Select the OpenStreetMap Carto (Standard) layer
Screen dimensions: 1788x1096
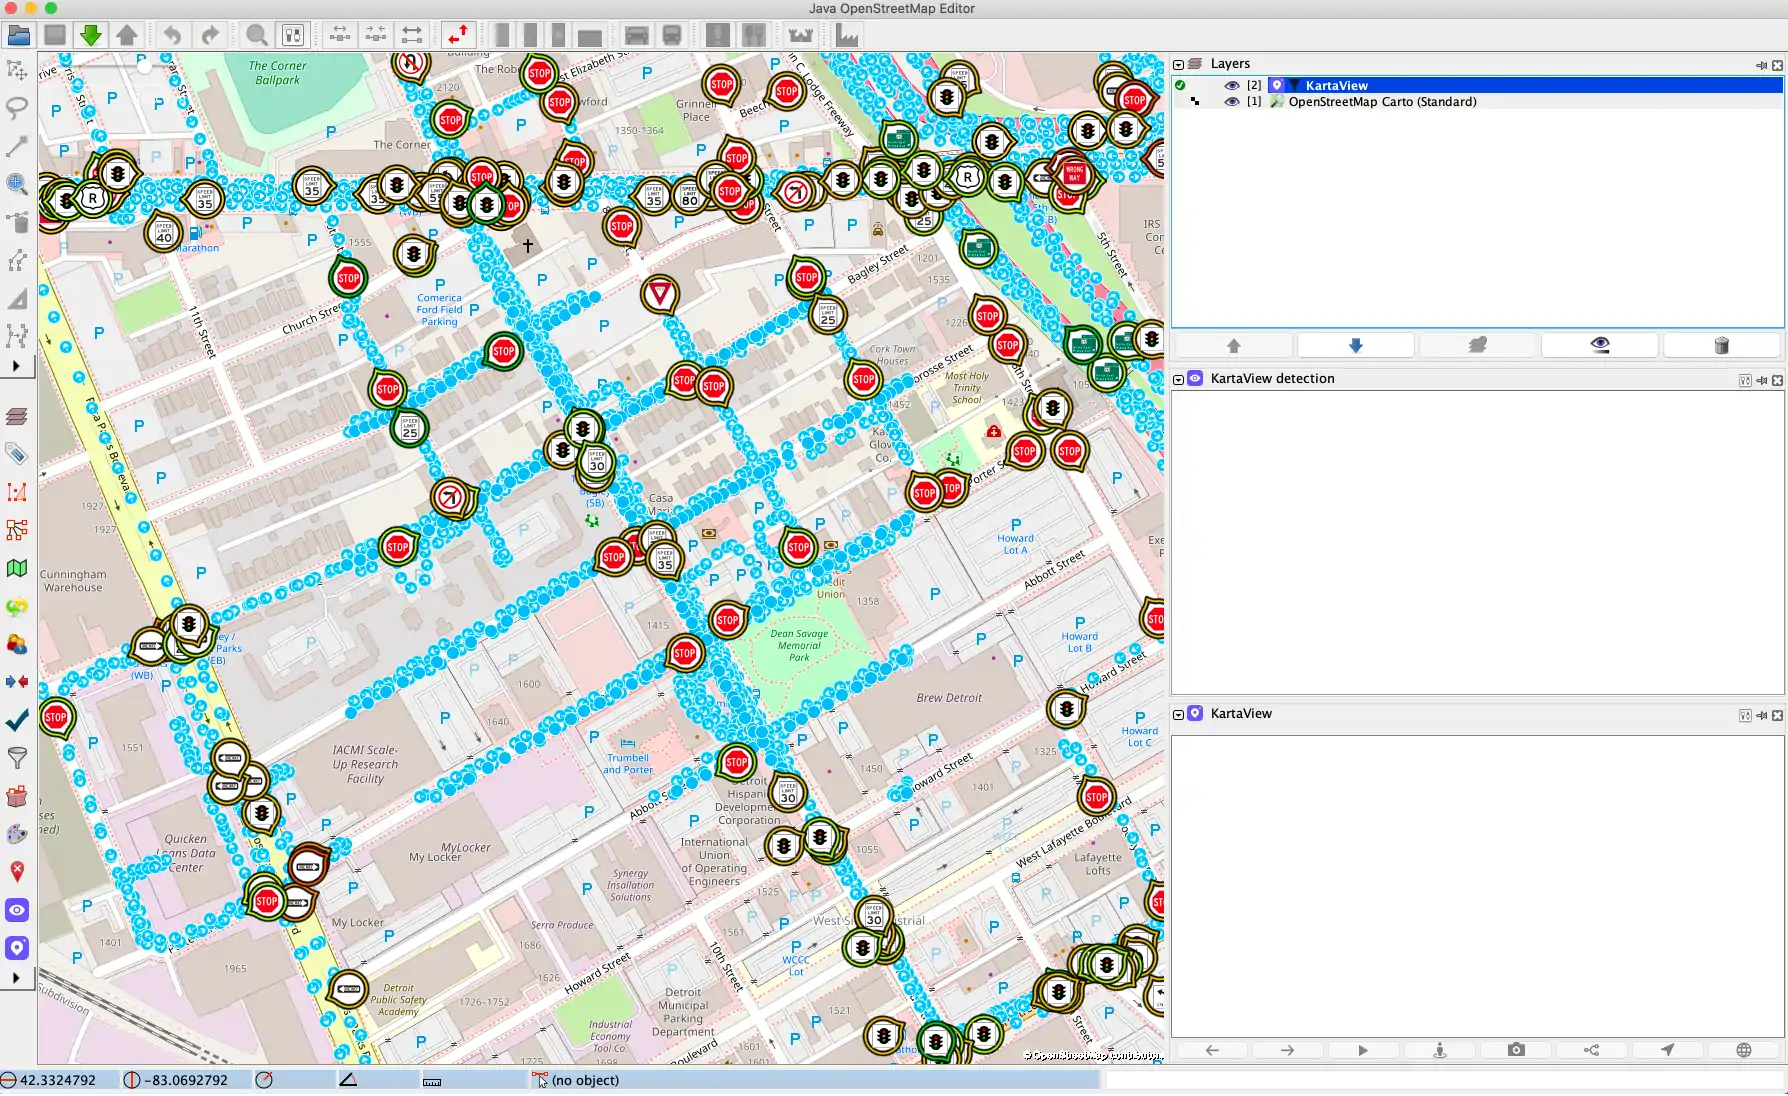click(1382, 102)
